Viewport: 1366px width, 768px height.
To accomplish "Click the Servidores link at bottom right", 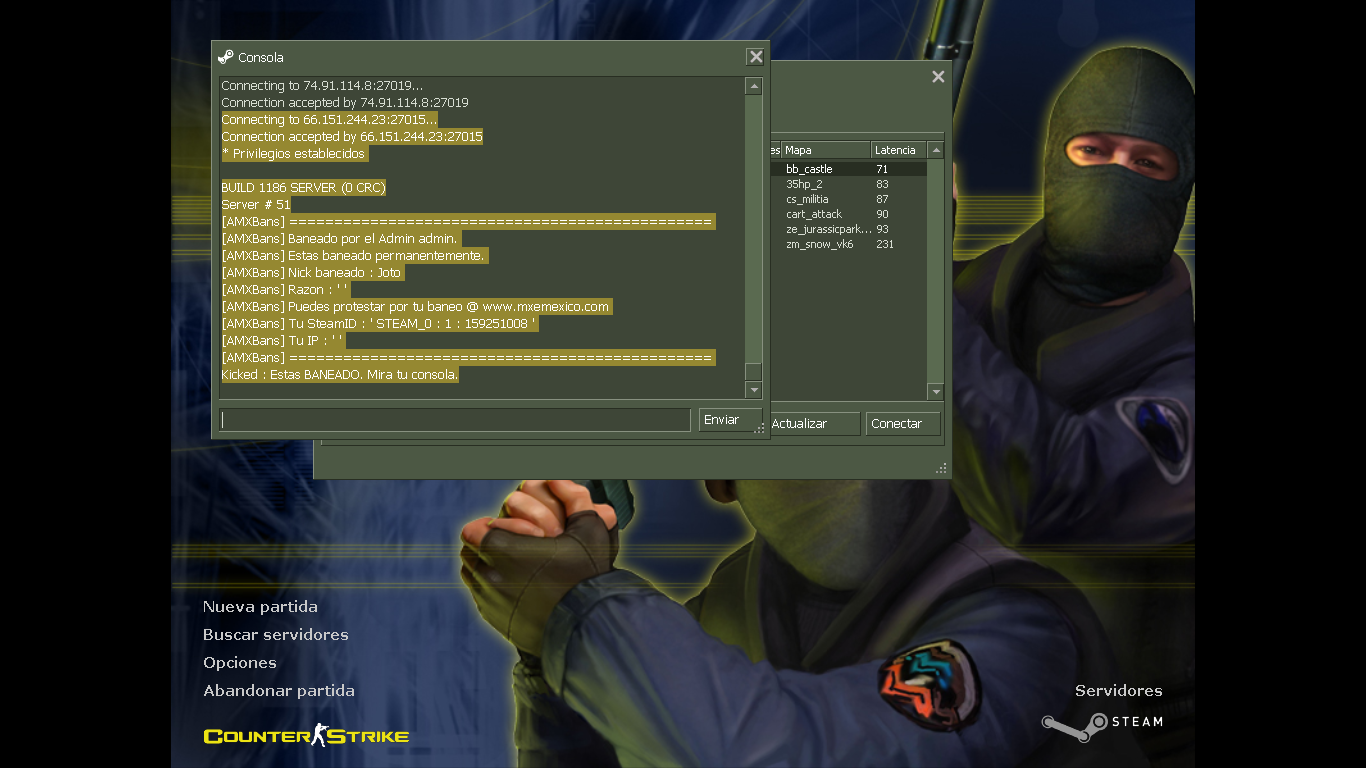I will [1119, 691].
